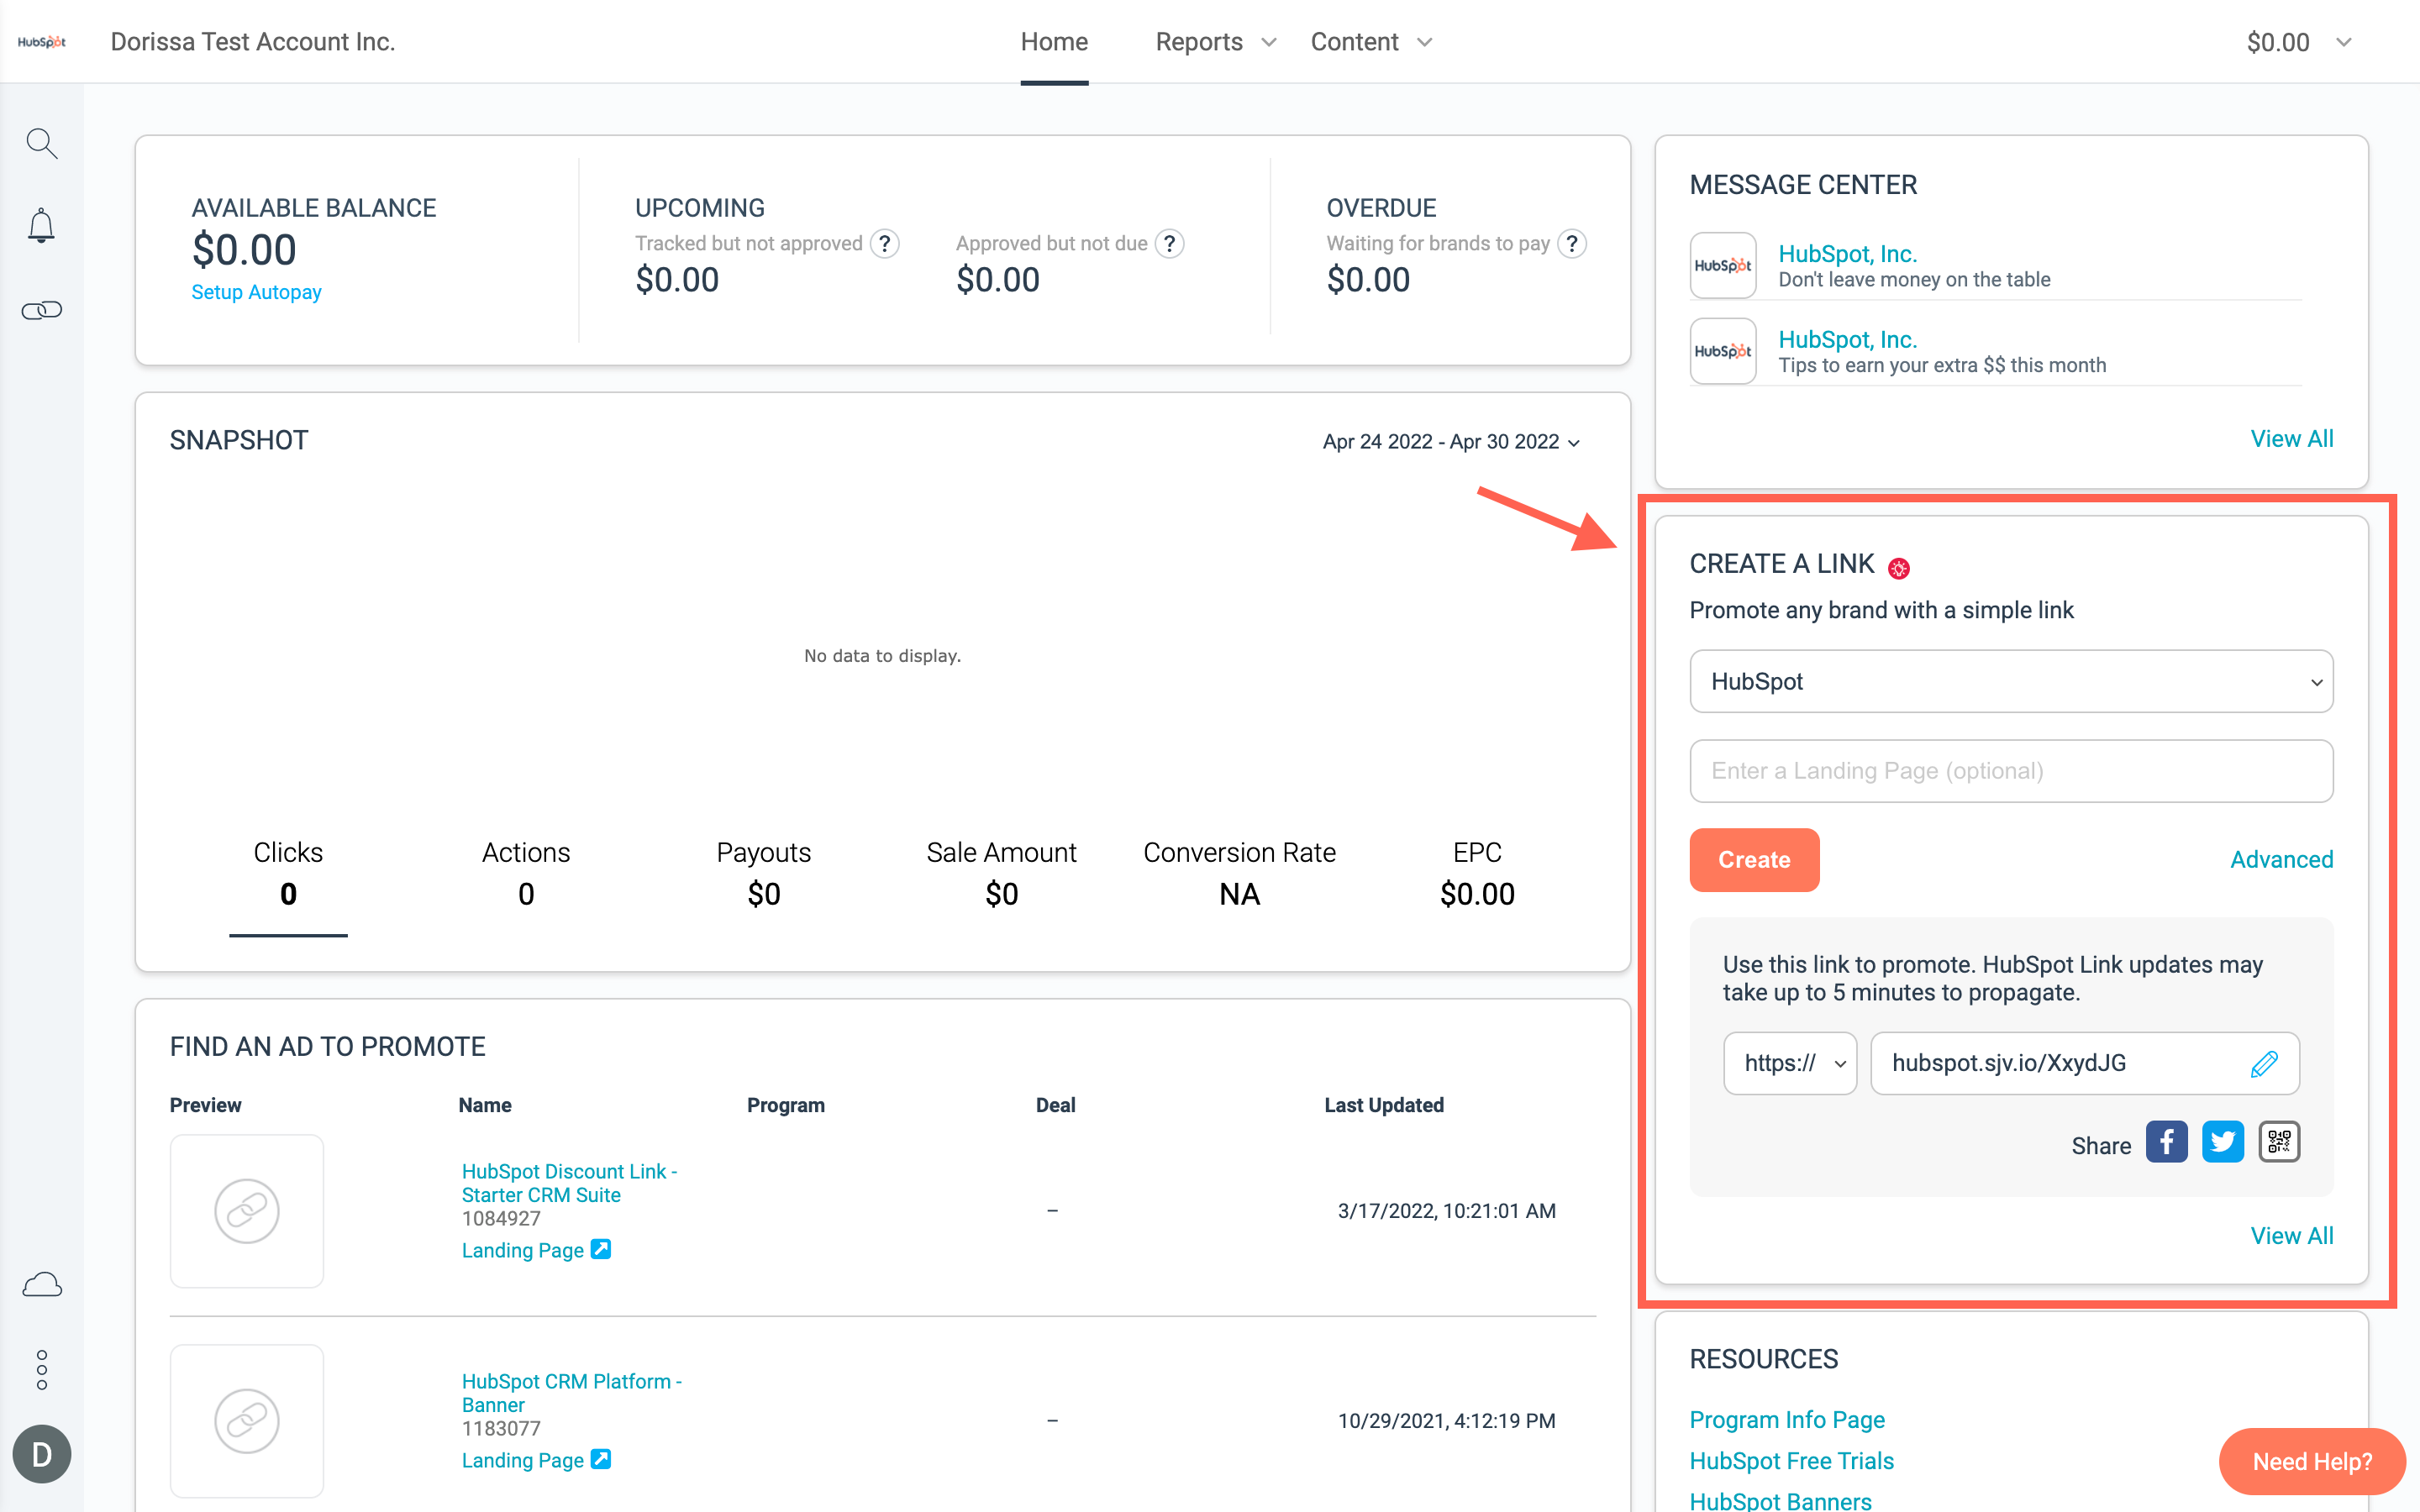This screenshot has height=1512, width=2420.
Task: Click the Program column header
Action: (786, 1105)
